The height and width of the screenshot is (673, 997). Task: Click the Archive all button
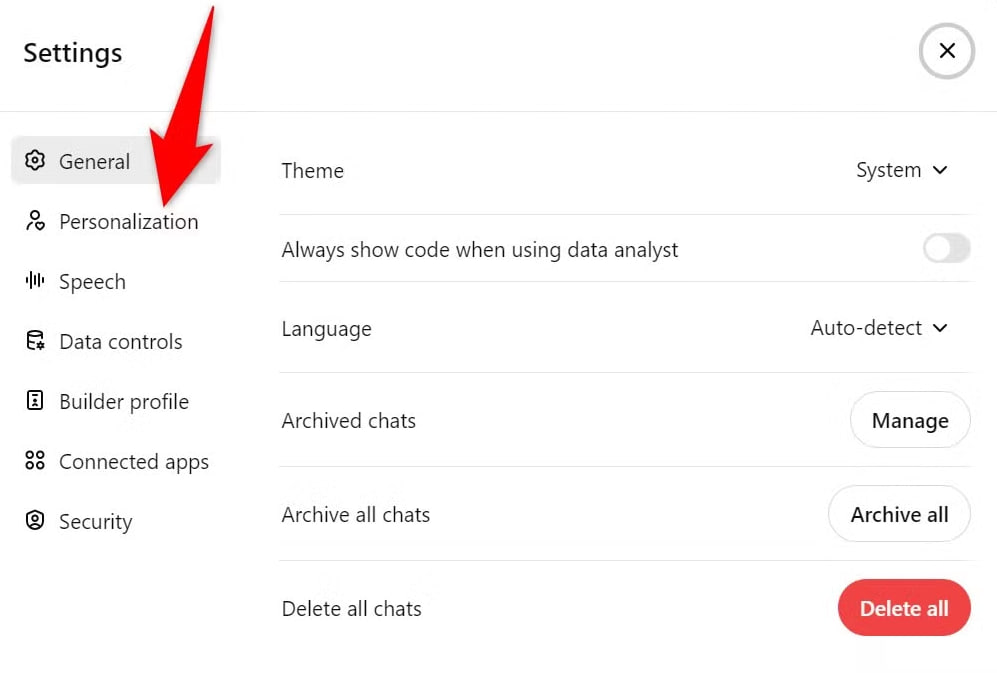pyautogui.click(x=899, y=514)
